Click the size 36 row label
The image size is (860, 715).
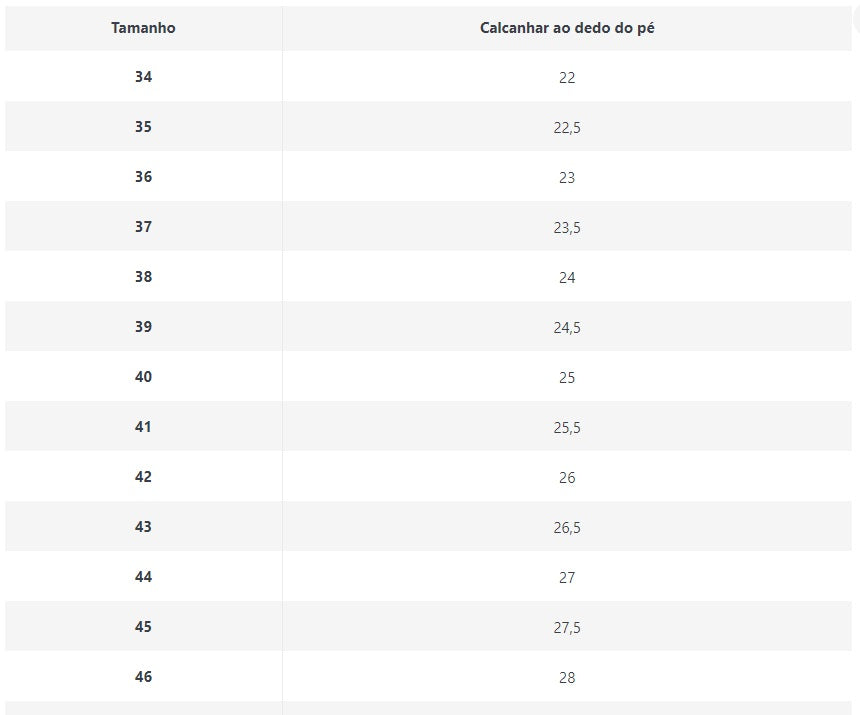coord(143,177)
